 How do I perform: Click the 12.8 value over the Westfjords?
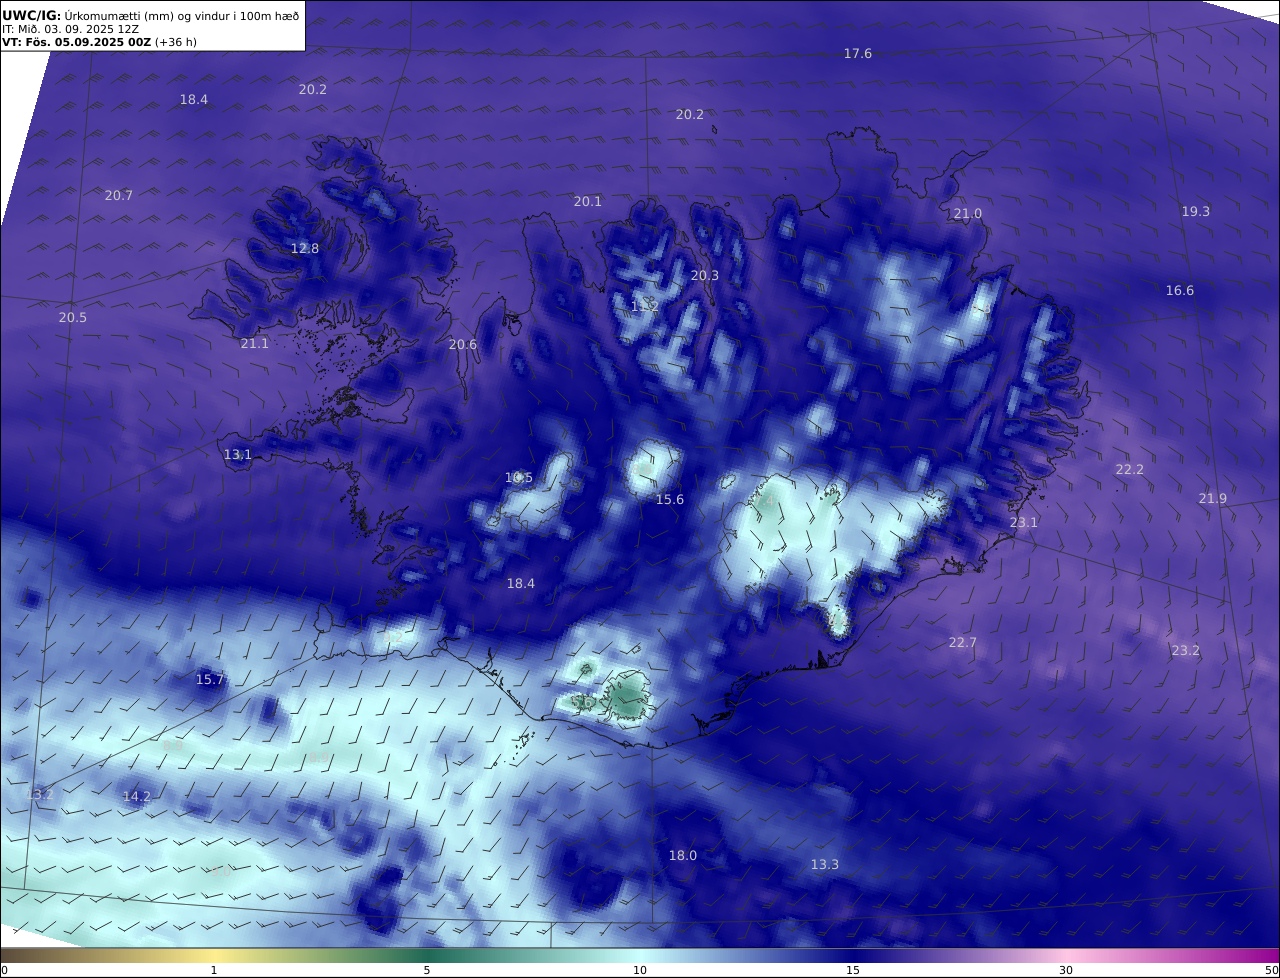point(305,249)
